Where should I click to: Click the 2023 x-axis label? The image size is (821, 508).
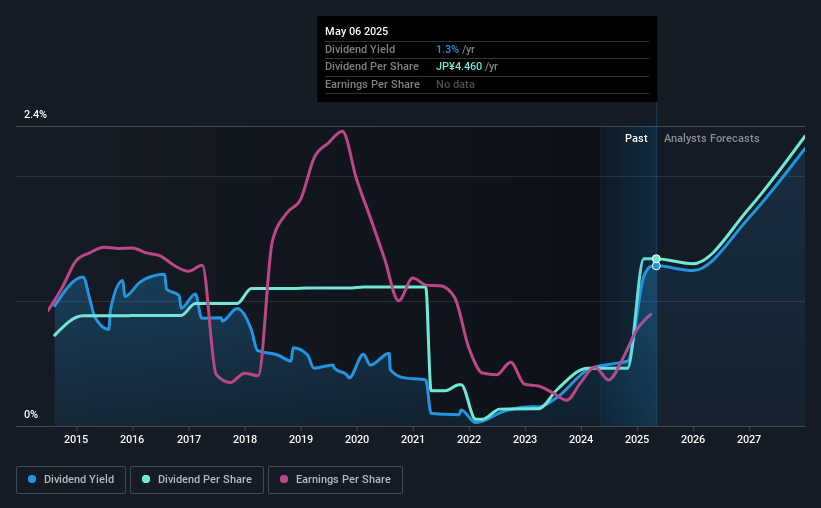click(525, 439)
